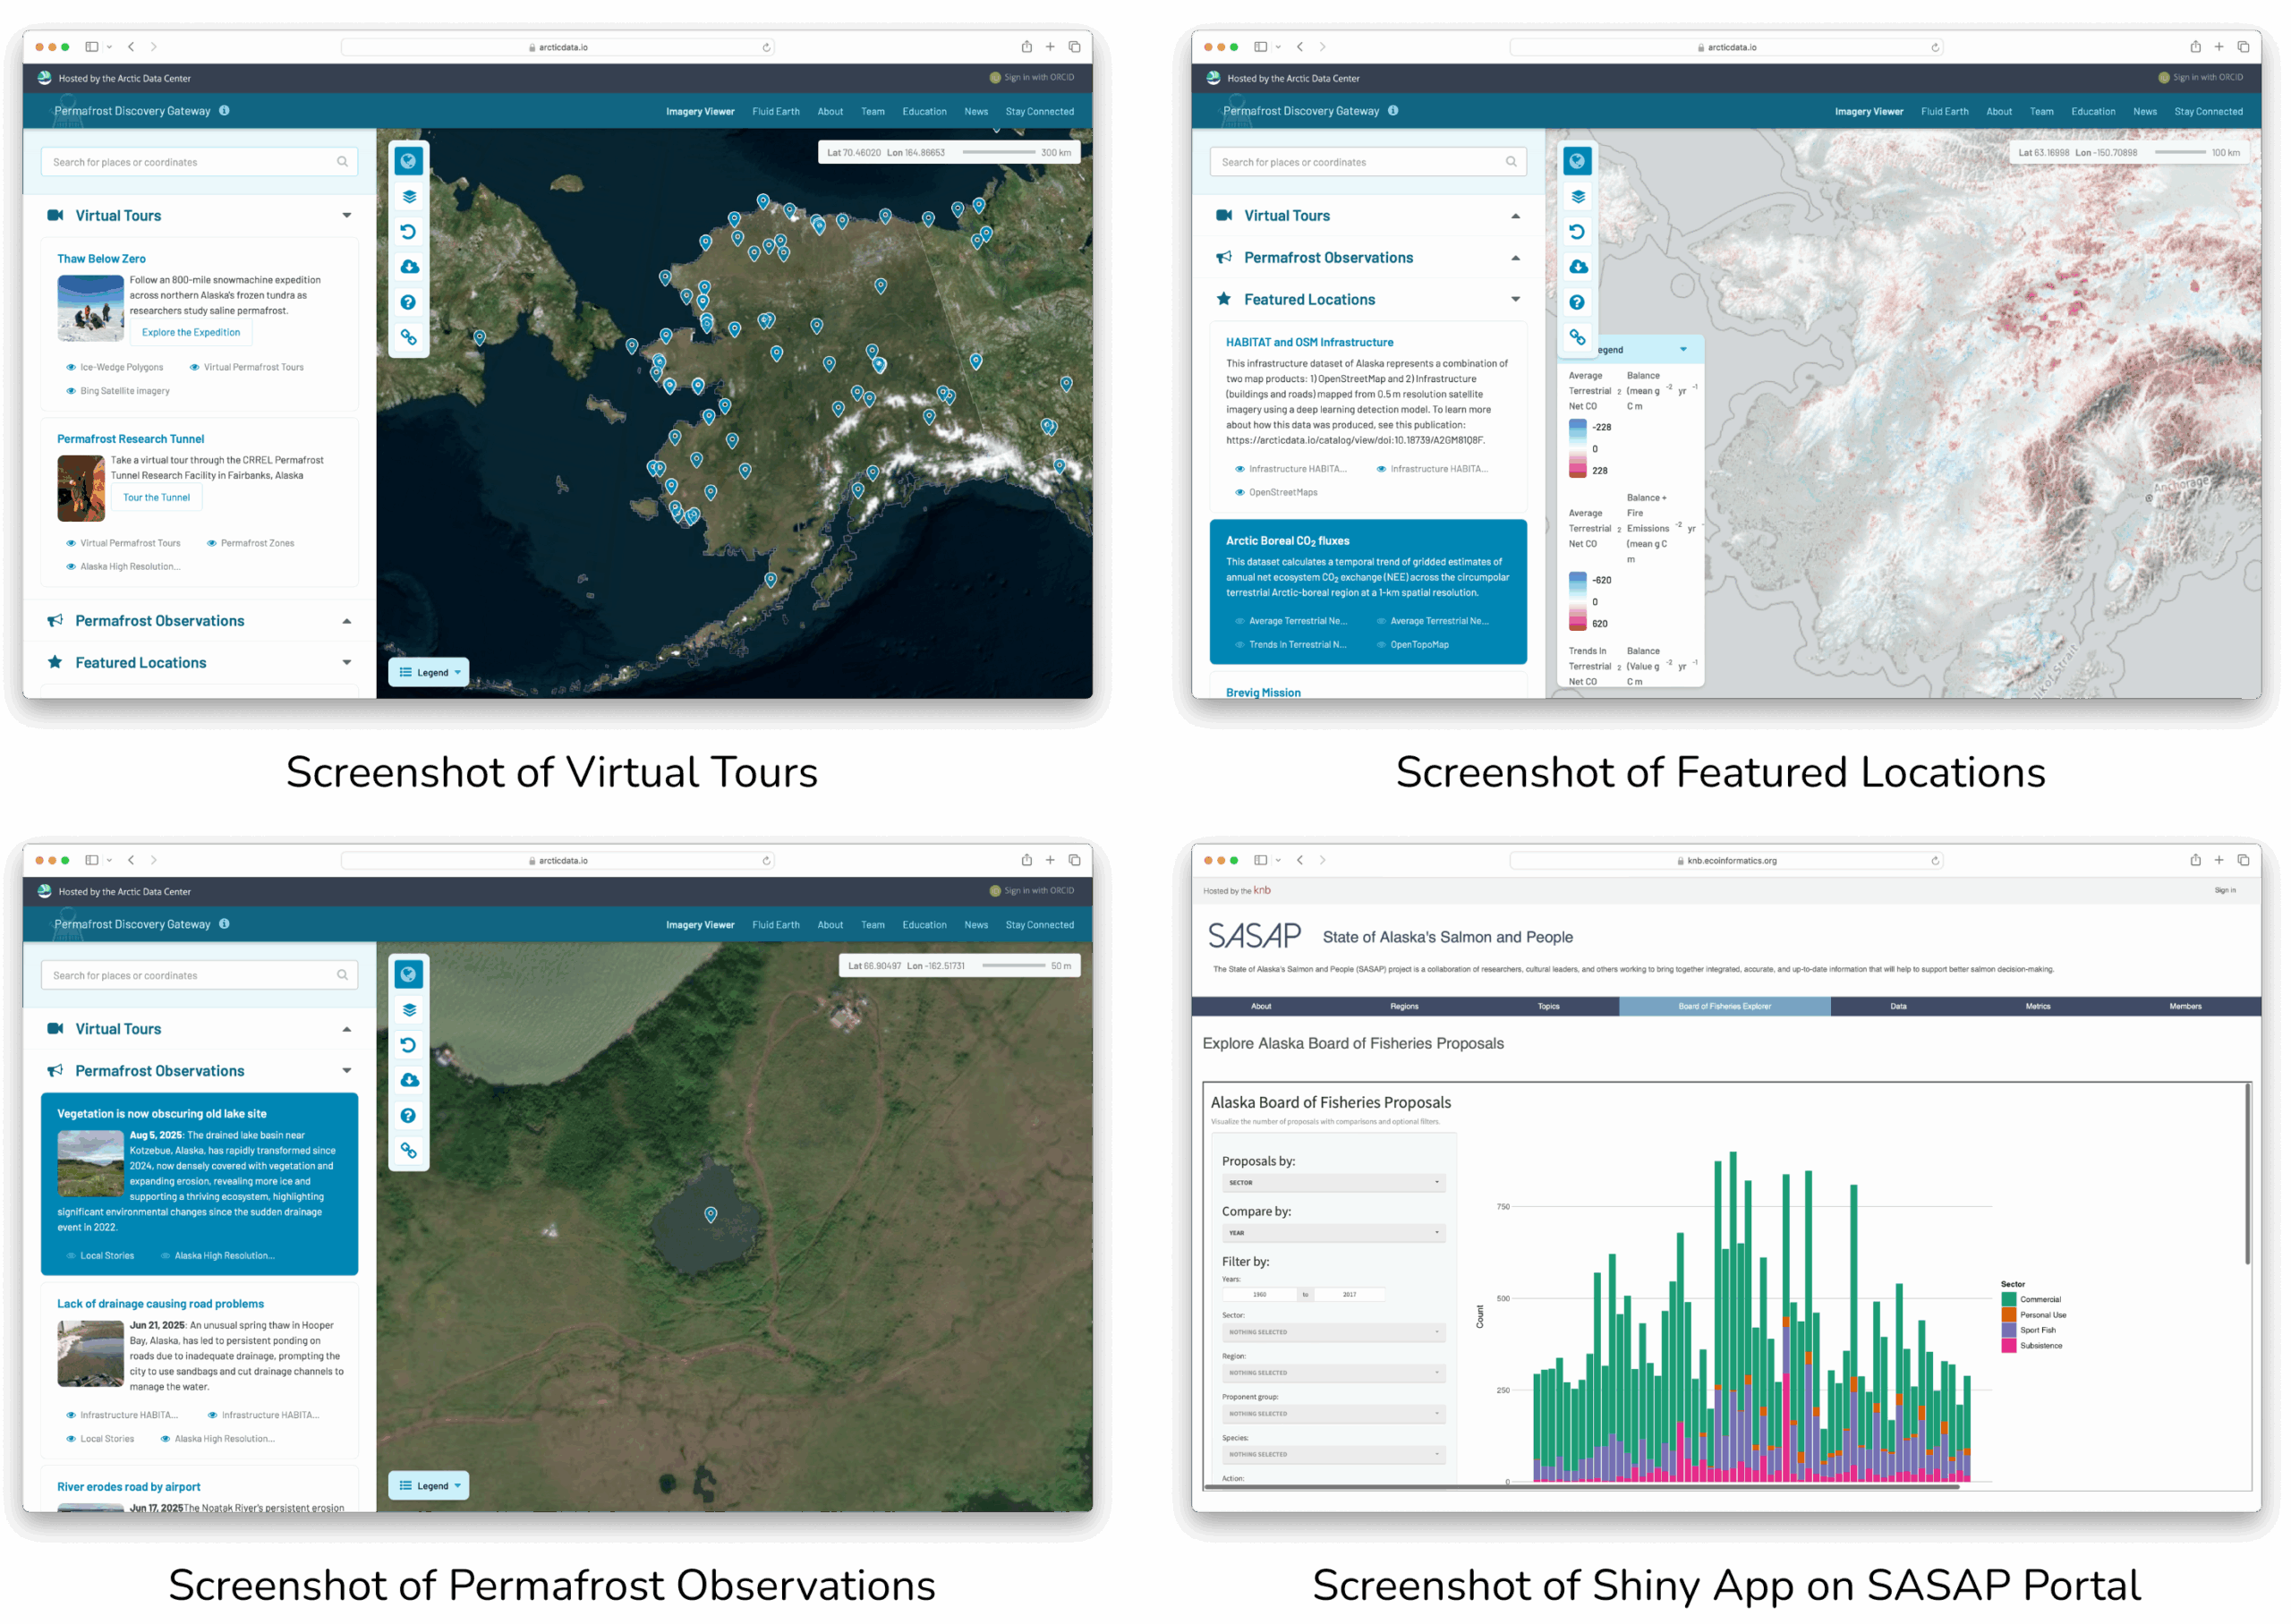Open the Regions tab on the SASAP page
This screenshot has height=1624, width=2291.
(x=1404, y=1006)
